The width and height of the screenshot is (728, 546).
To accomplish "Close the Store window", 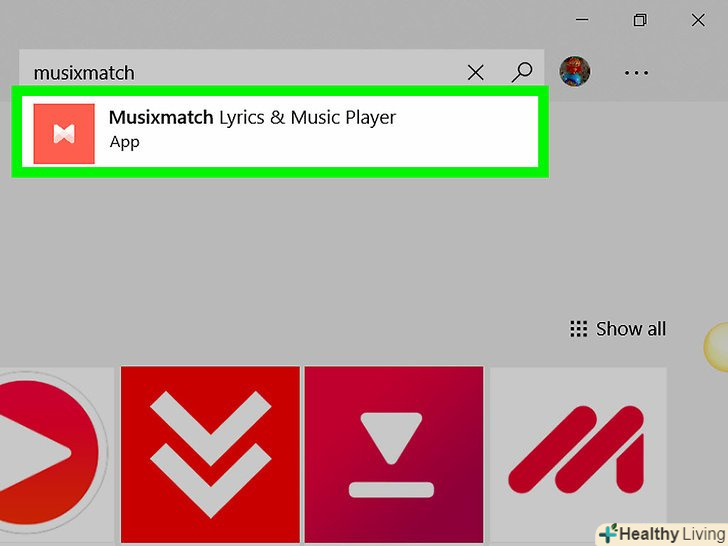I will (x=698, y=20).
